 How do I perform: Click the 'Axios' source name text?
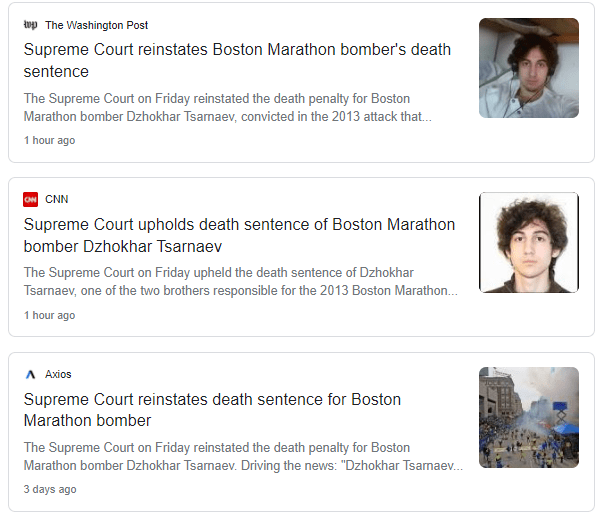[58, 374]
